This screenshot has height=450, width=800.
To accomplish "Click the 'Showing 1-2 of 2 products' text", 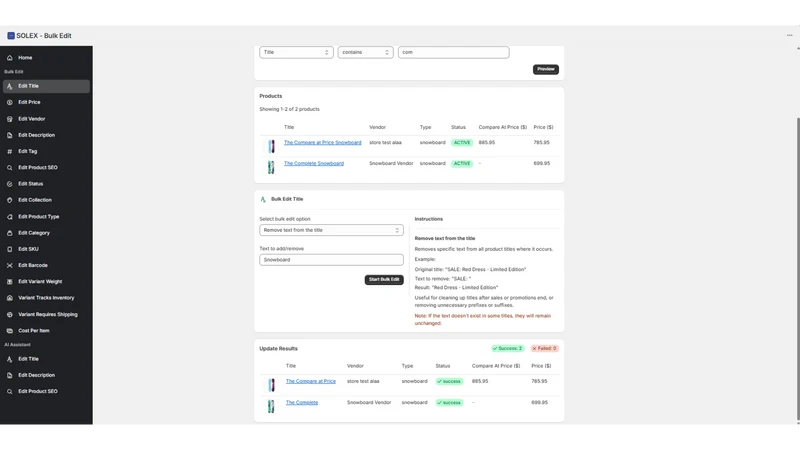I will 289,109.
